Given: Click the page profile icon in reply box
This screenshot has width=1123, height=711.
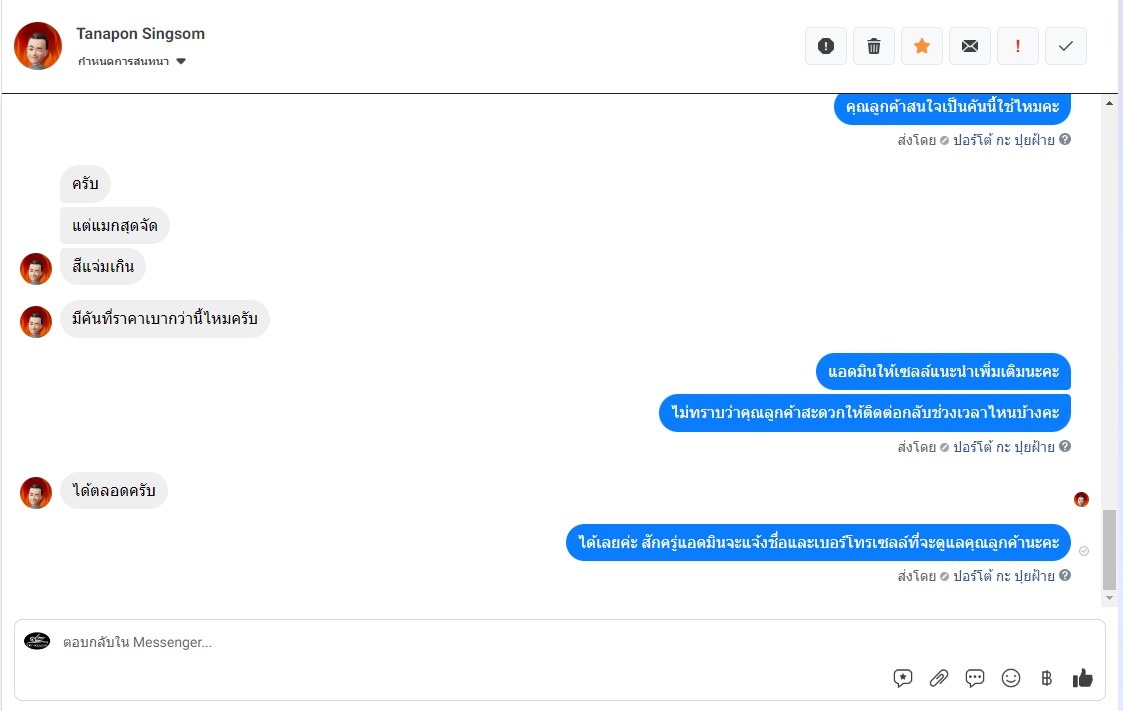Looking at the screenshot, I should 37,641.
